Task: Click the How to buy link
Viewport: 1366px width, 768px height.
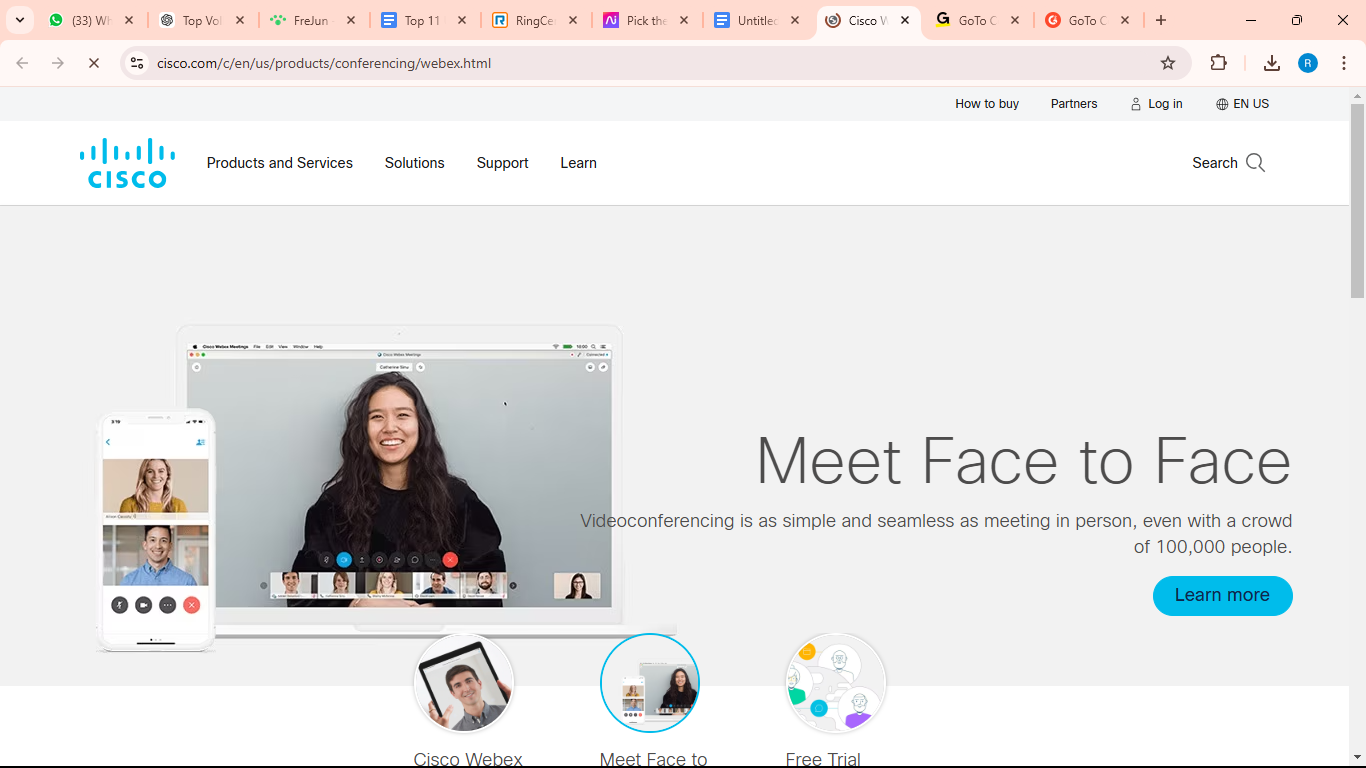Action: point(987,104)
